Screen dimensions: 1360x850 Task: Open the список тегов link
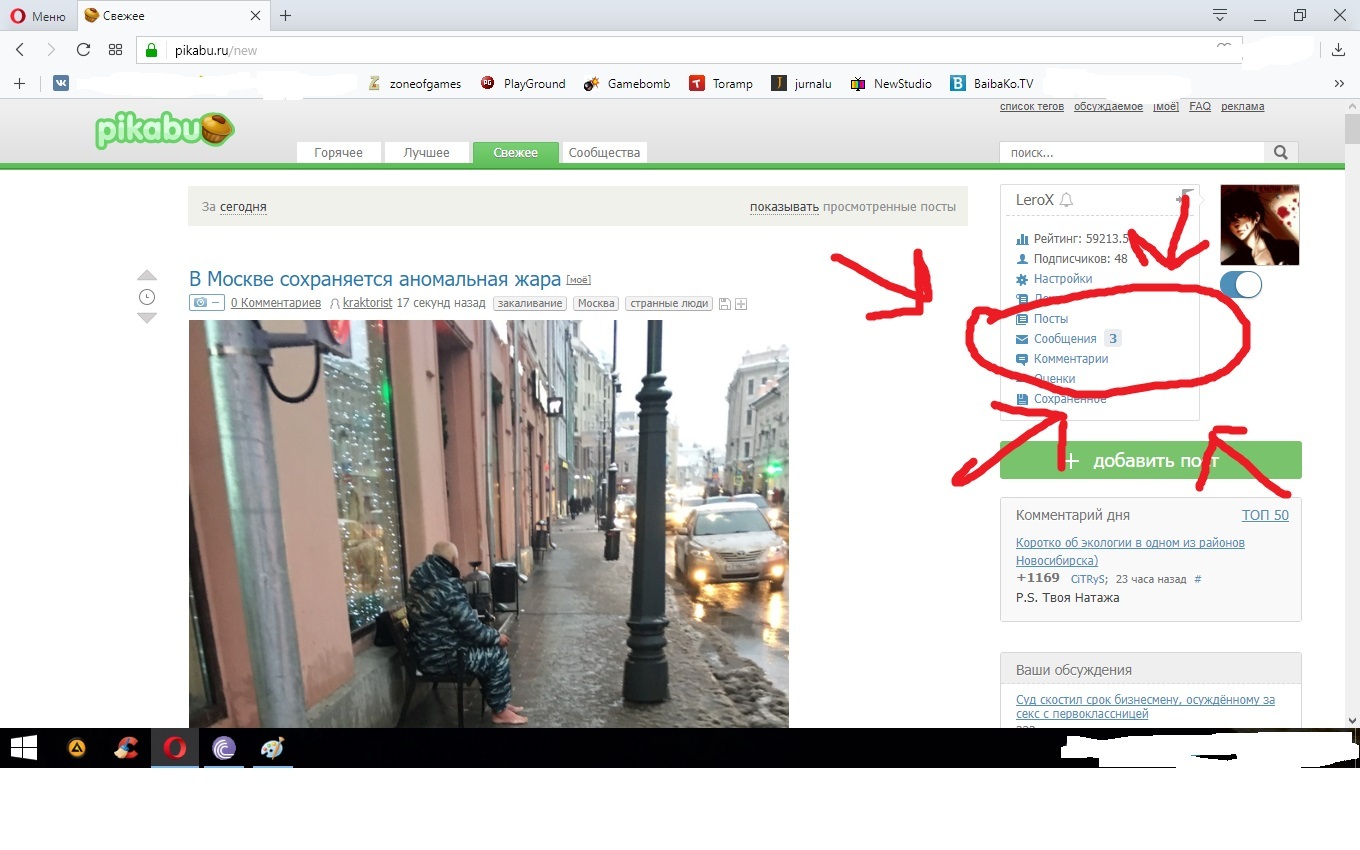[x=1032, y=107]
